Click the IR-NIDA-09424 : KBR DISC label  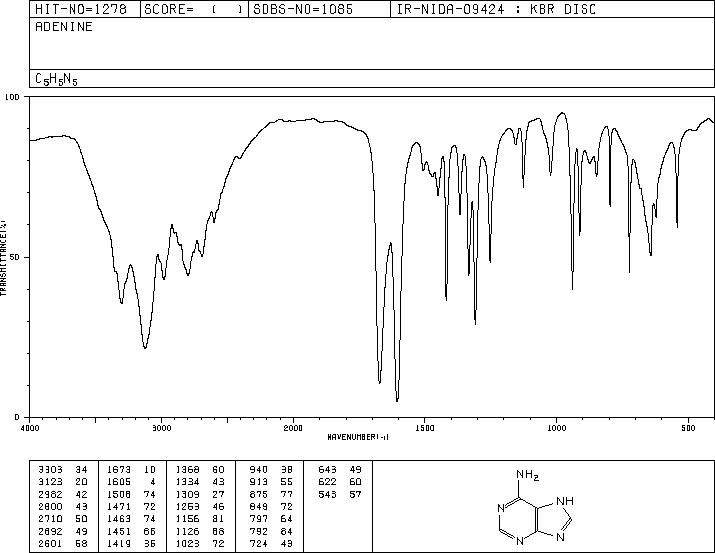coord(496,9)
